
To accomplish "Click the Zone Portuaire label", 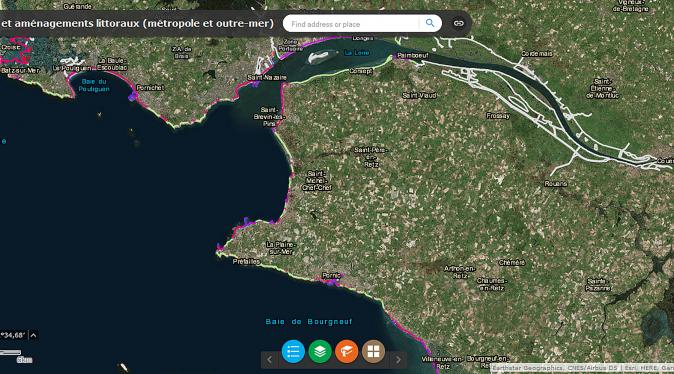I will coord(291,45).
